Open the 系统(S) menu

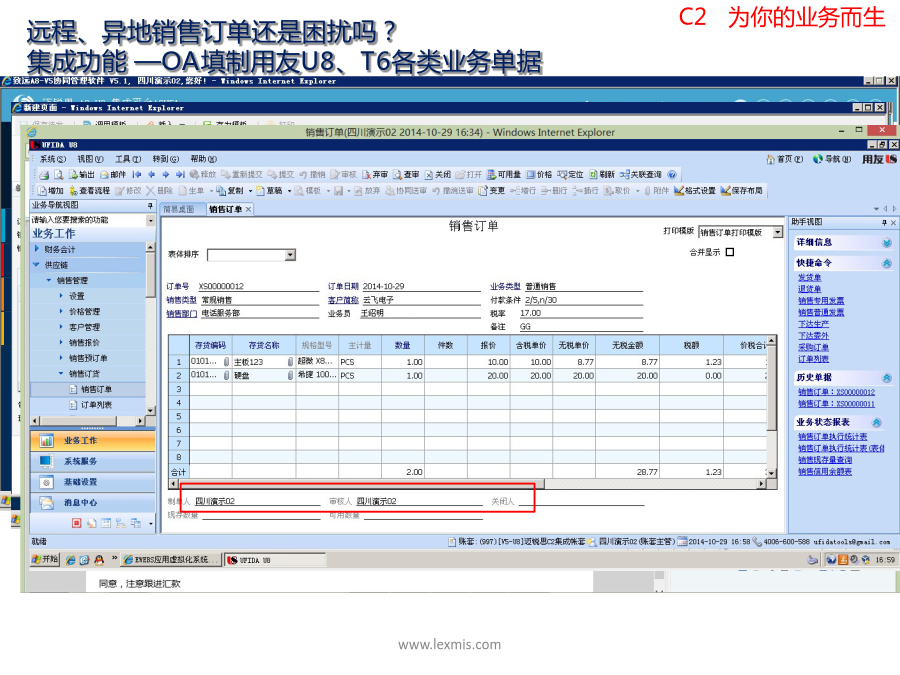pyautogui.click(x=52, y=159)
